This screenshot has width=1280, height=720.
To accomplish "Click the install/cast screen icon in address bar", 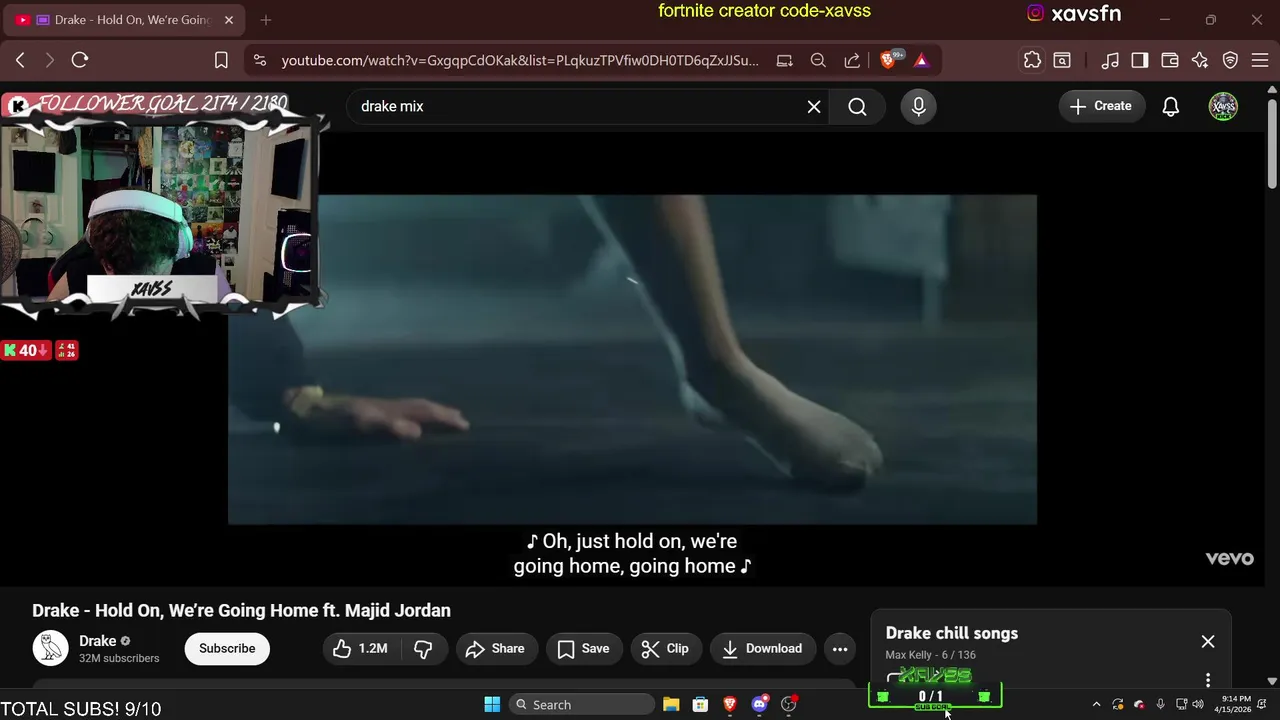I will tap(785, 60).
